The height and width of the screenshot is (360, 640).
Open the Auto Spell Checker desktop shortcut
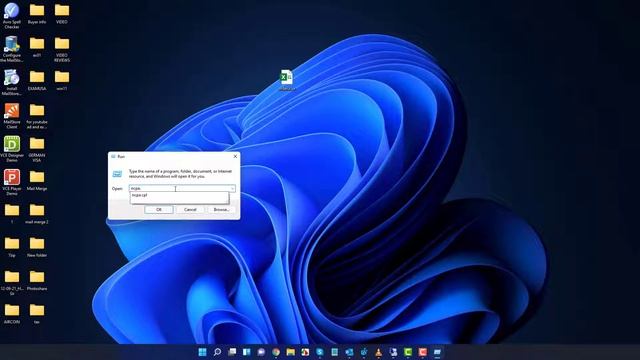[x=12, y=16]
